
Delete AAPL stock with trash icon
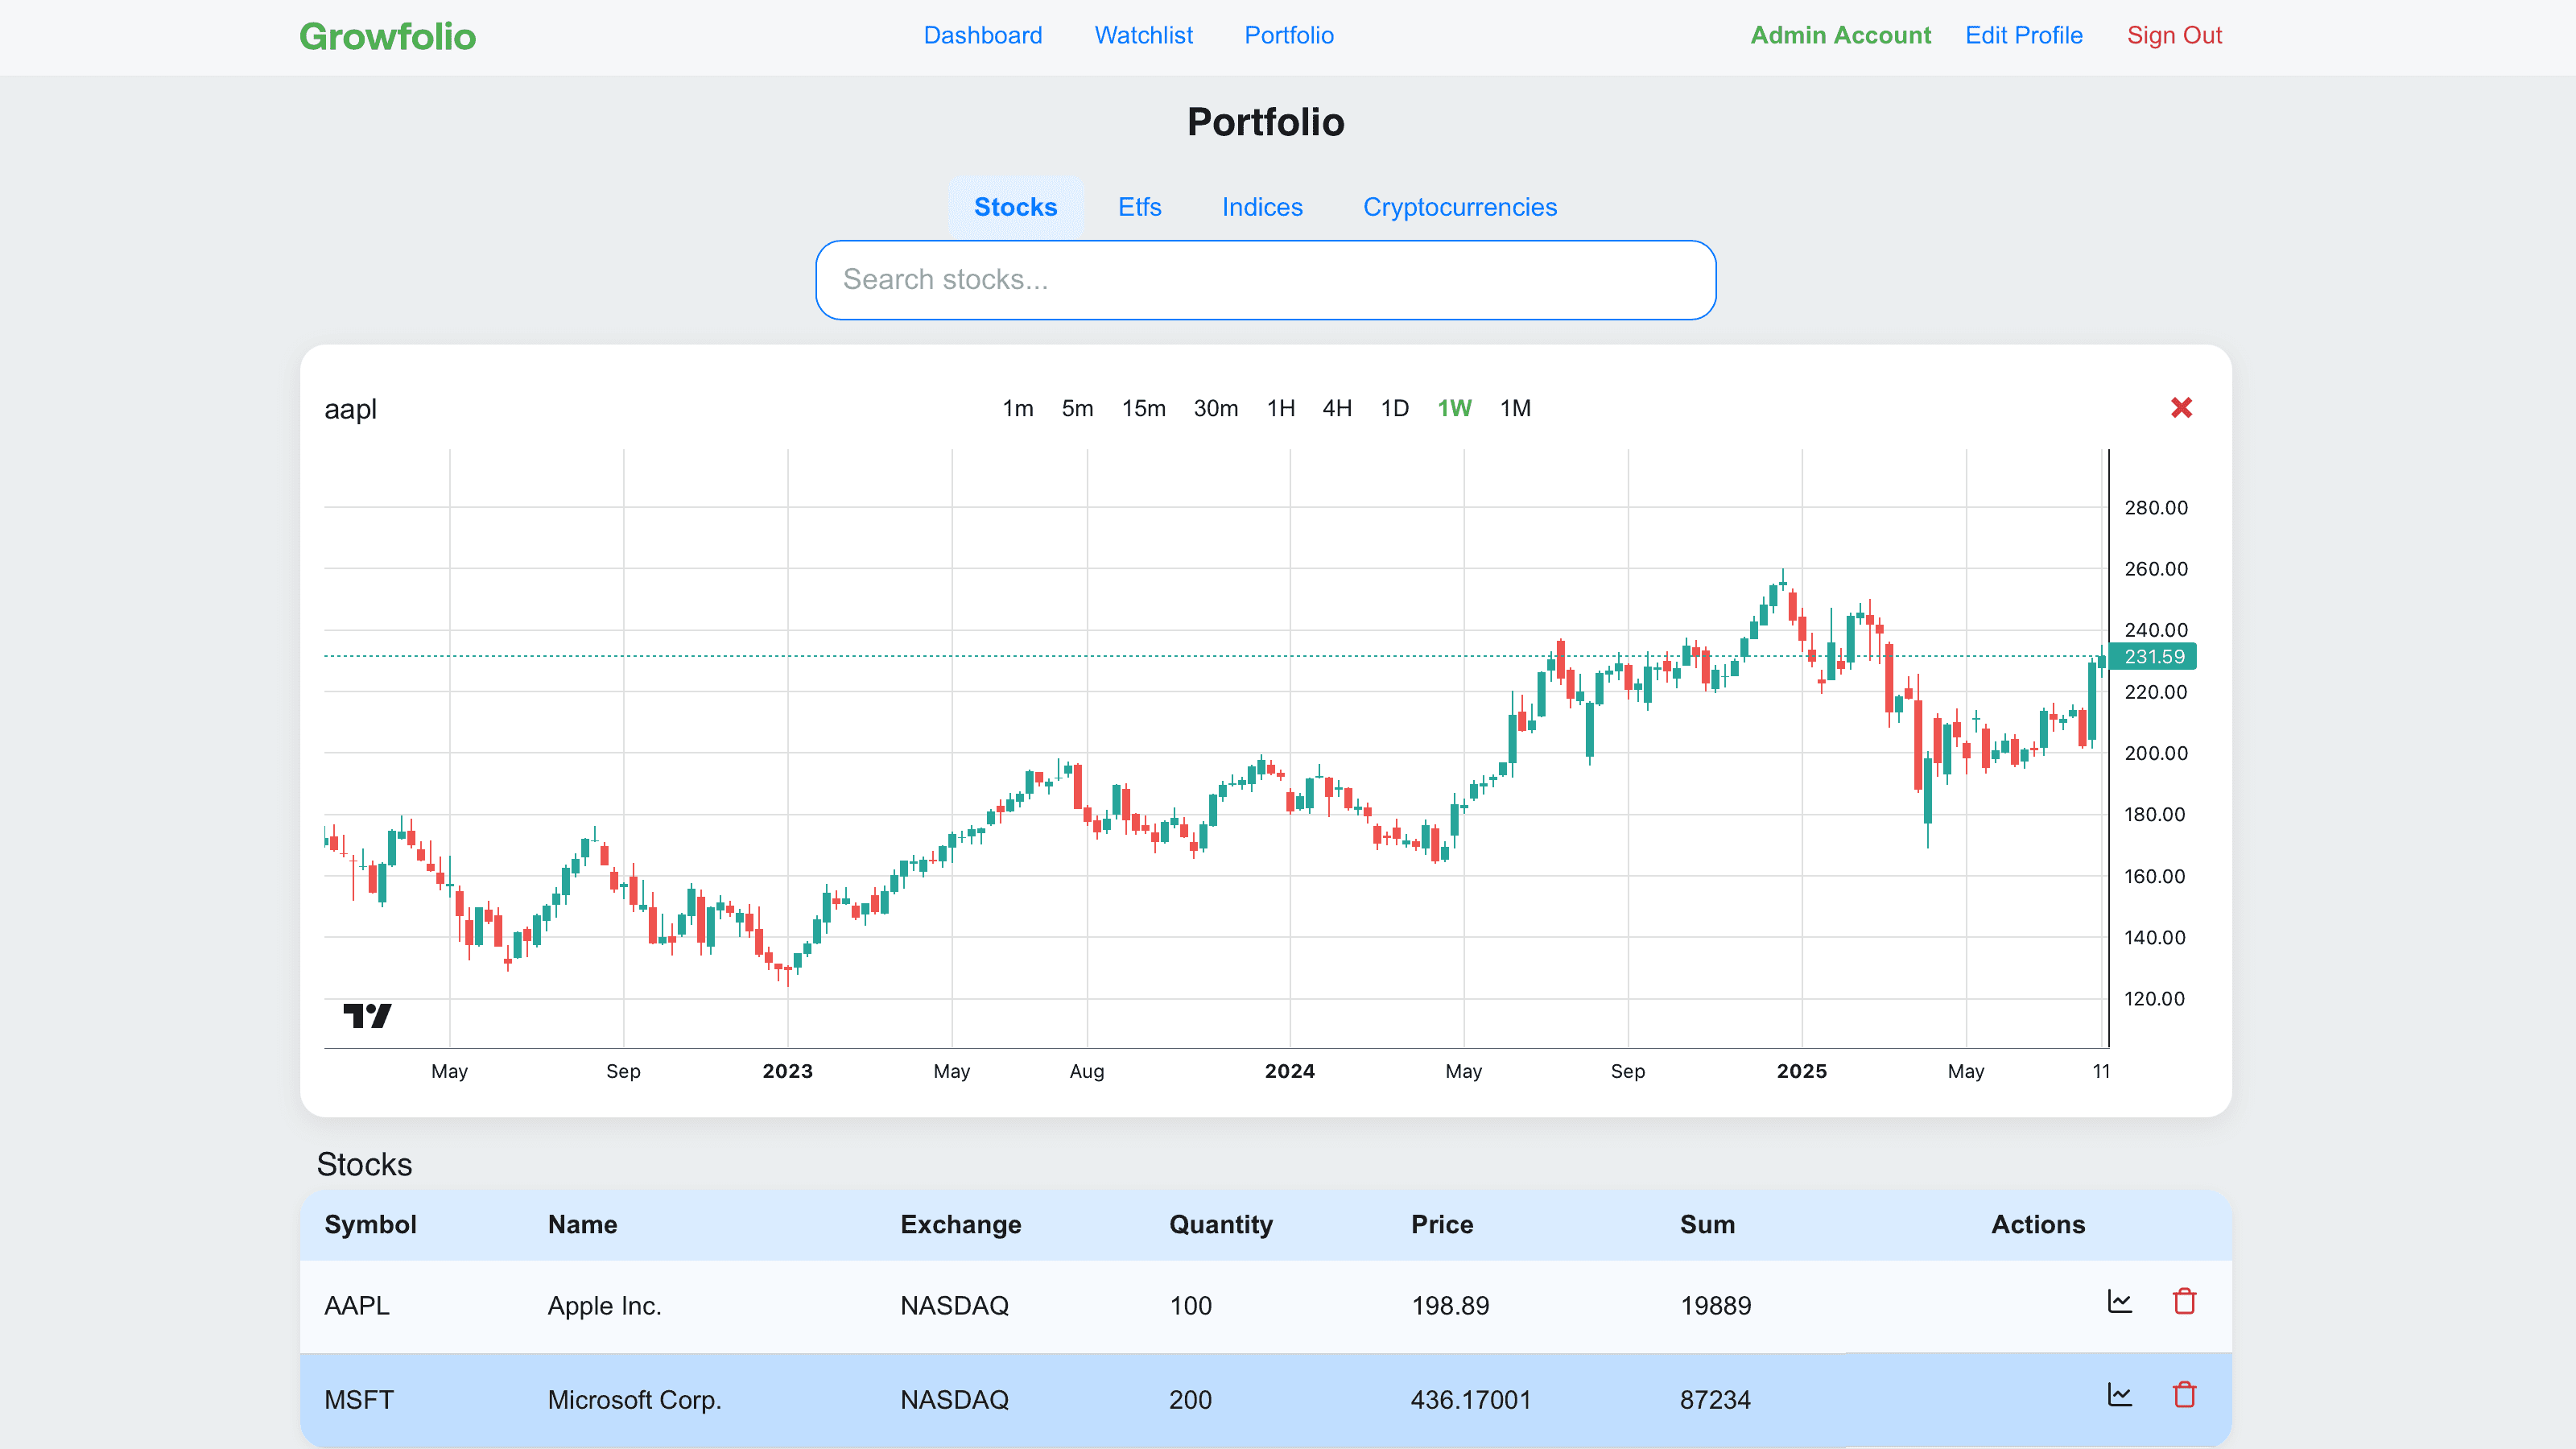pos(2184,1301)
